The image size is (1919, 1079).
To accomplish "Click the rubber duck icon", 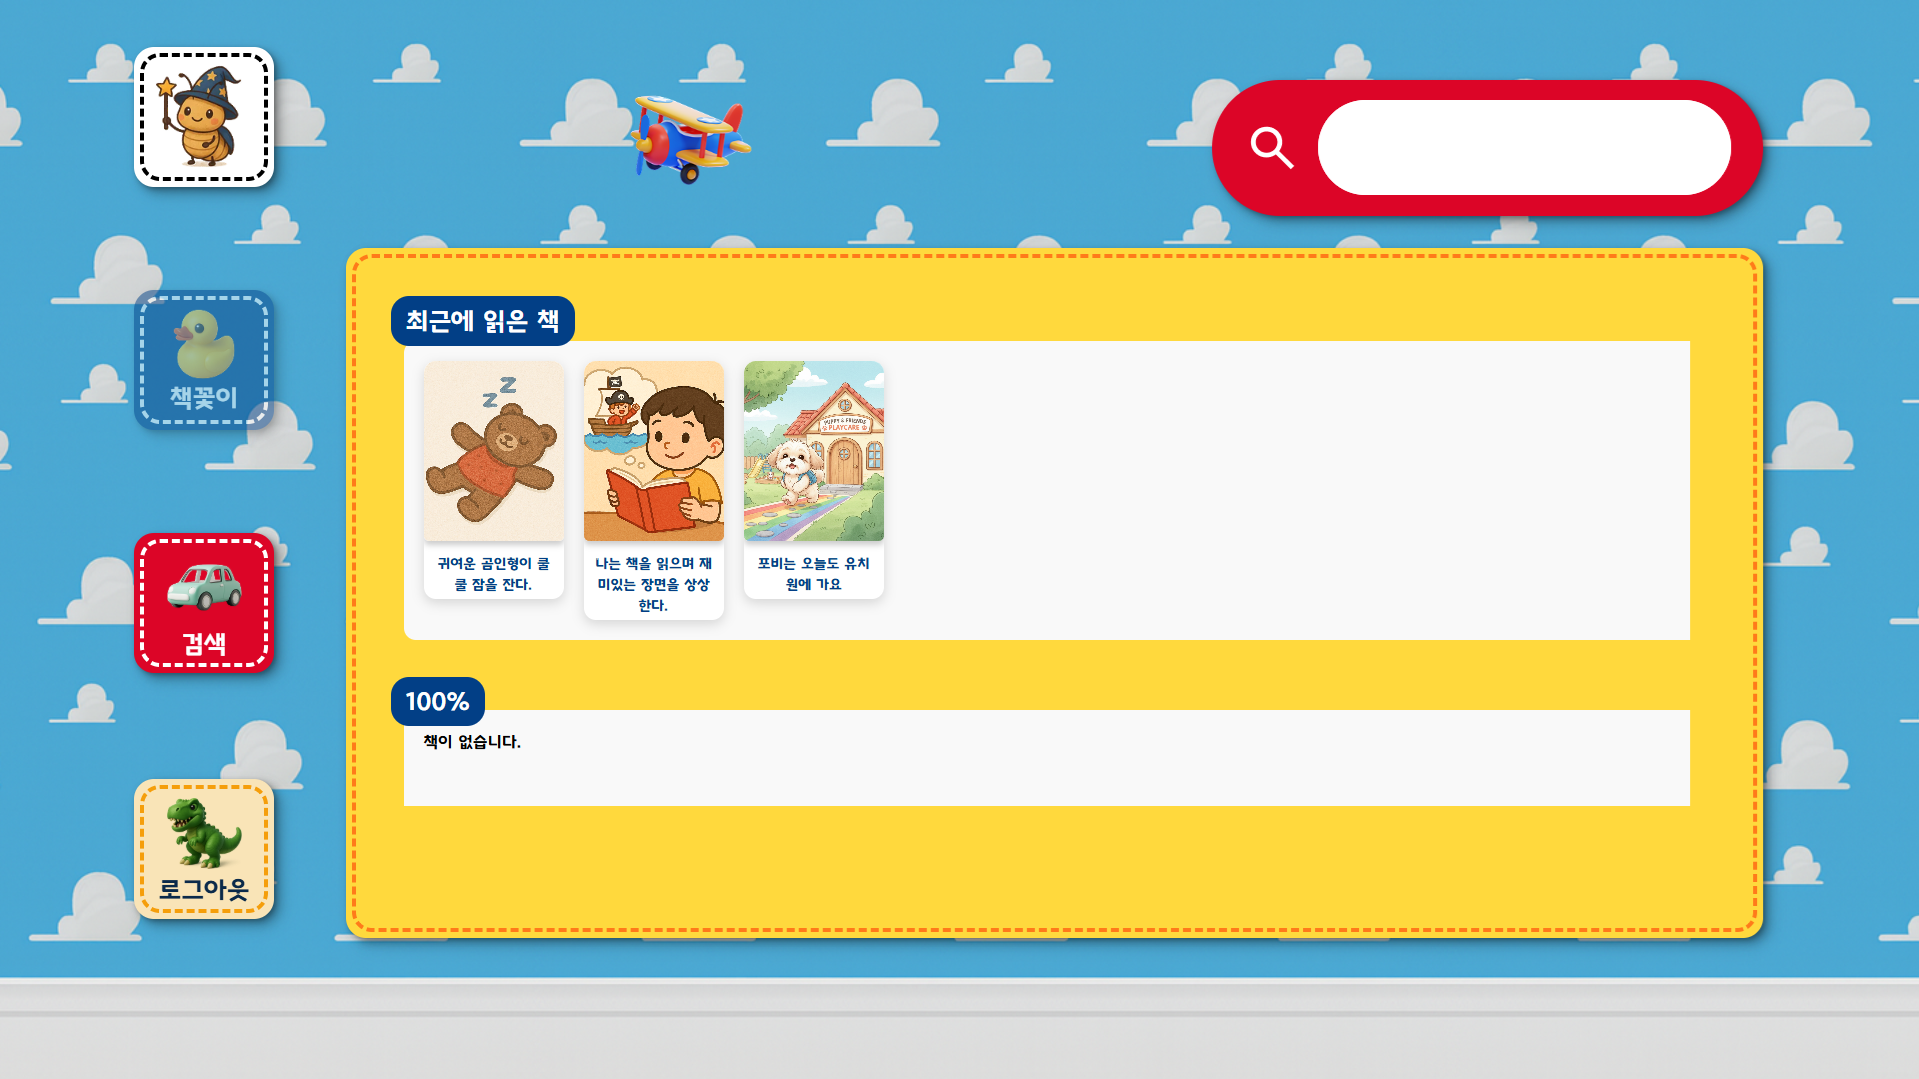I will 205,343.
